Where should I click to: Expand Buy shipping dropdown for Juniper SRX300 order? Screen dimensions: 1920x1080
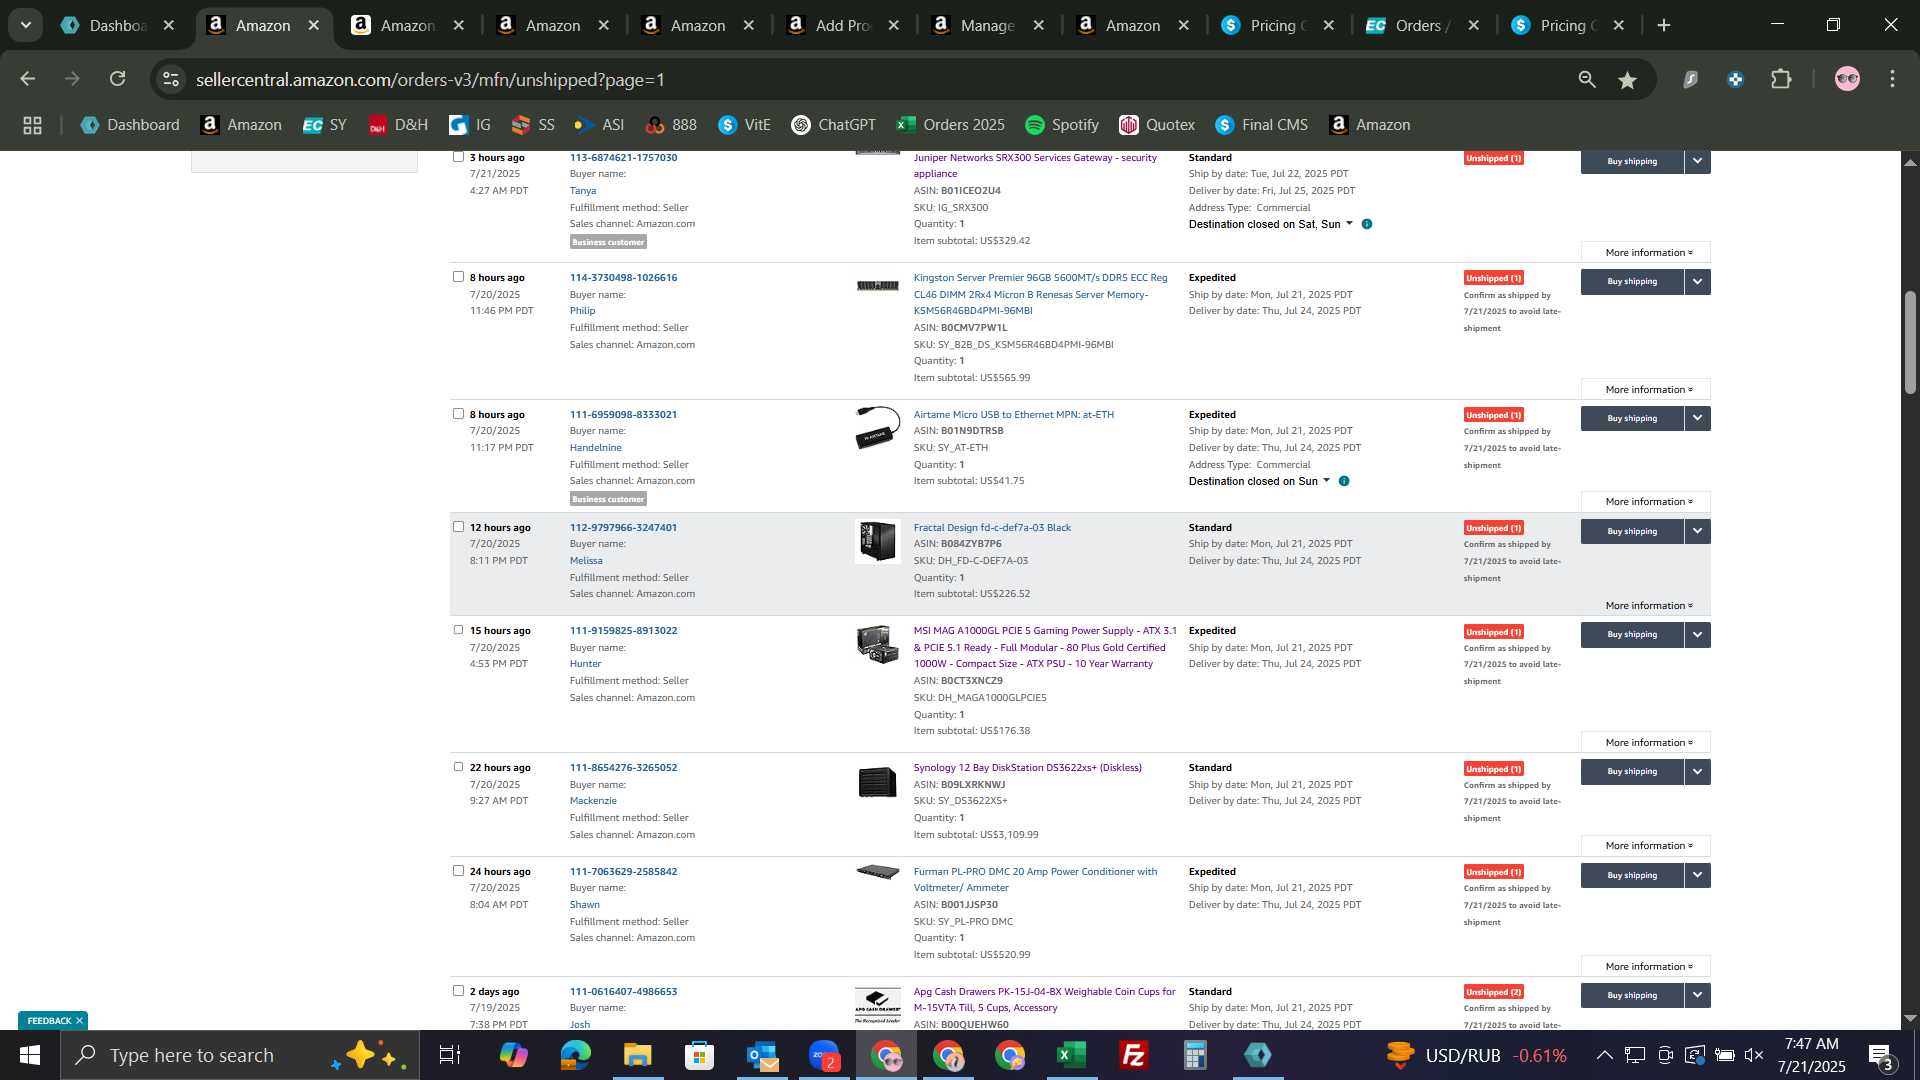pyautogui.click(x=1697, y=161)
